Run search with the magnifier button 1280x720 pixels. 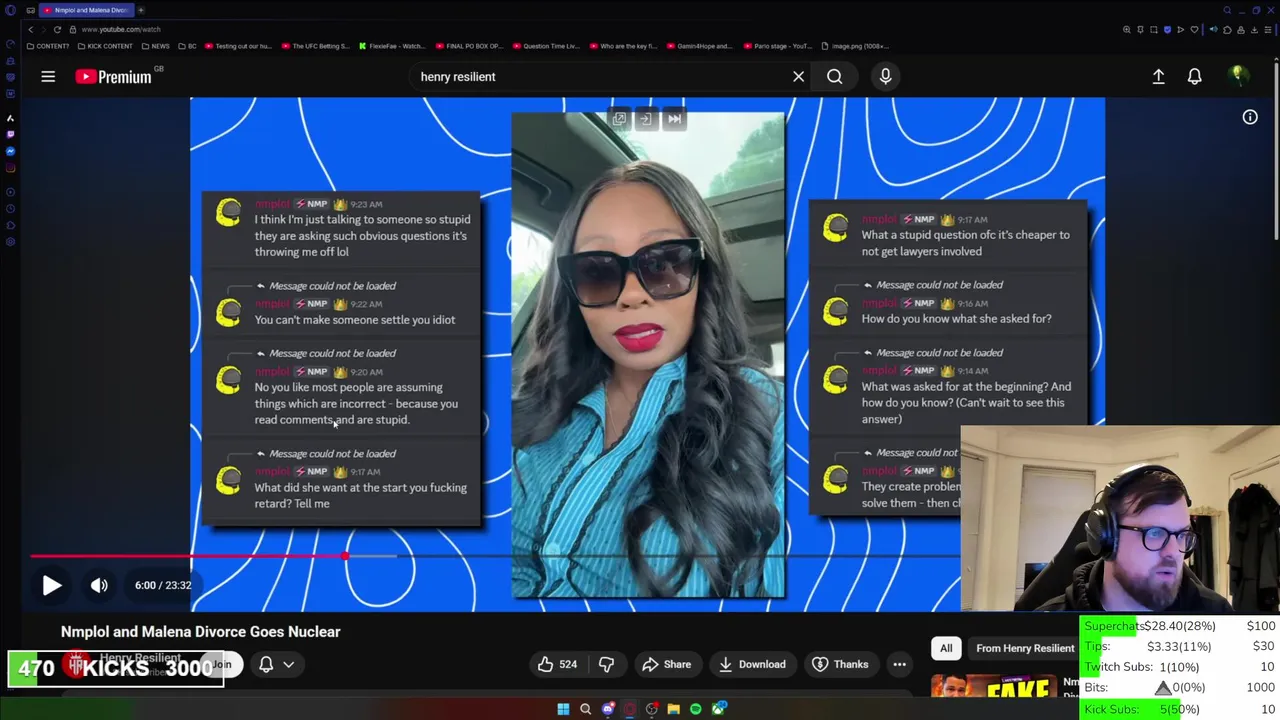pos(834,76)
